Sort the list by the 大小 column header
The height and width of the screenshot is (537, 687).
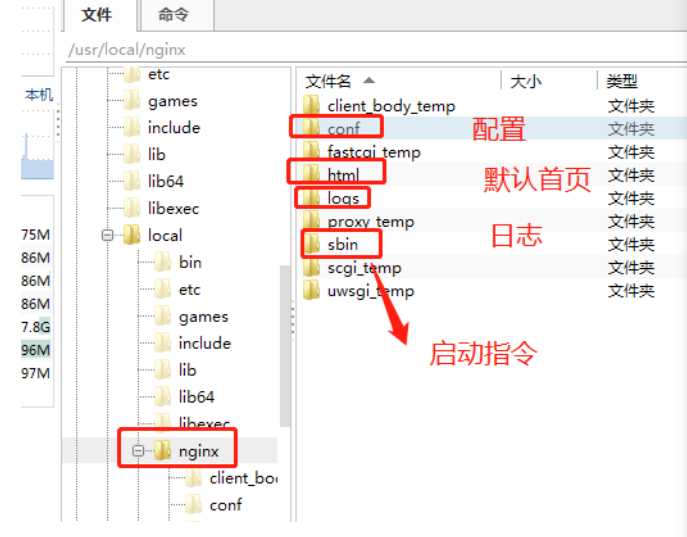[x=526, y=81]
